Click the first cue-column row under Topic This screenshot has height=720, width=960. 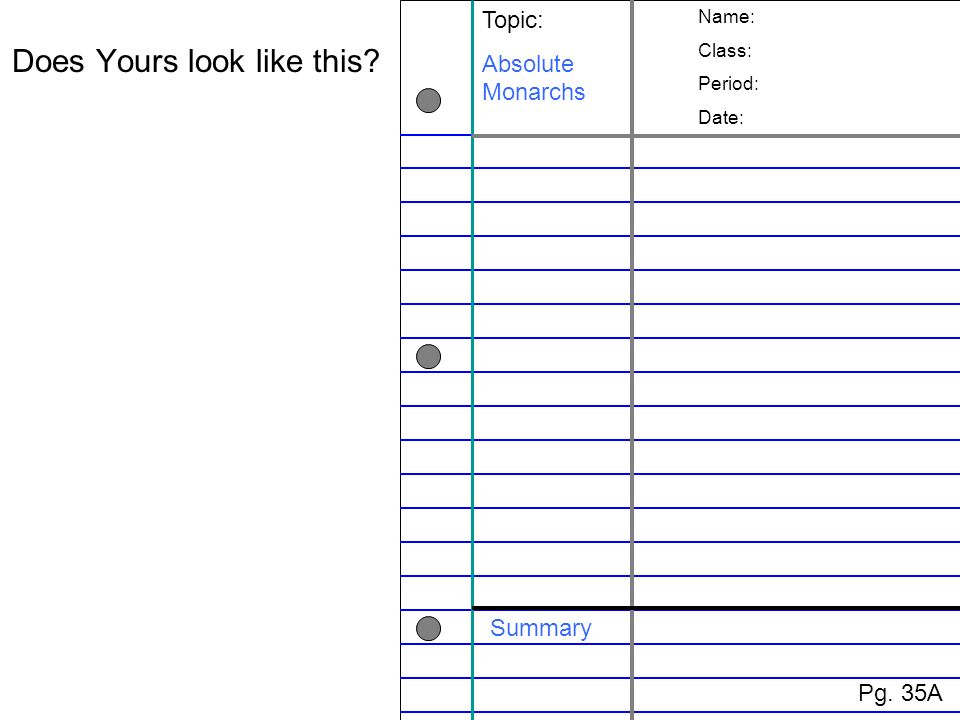[x=552, y=152]
